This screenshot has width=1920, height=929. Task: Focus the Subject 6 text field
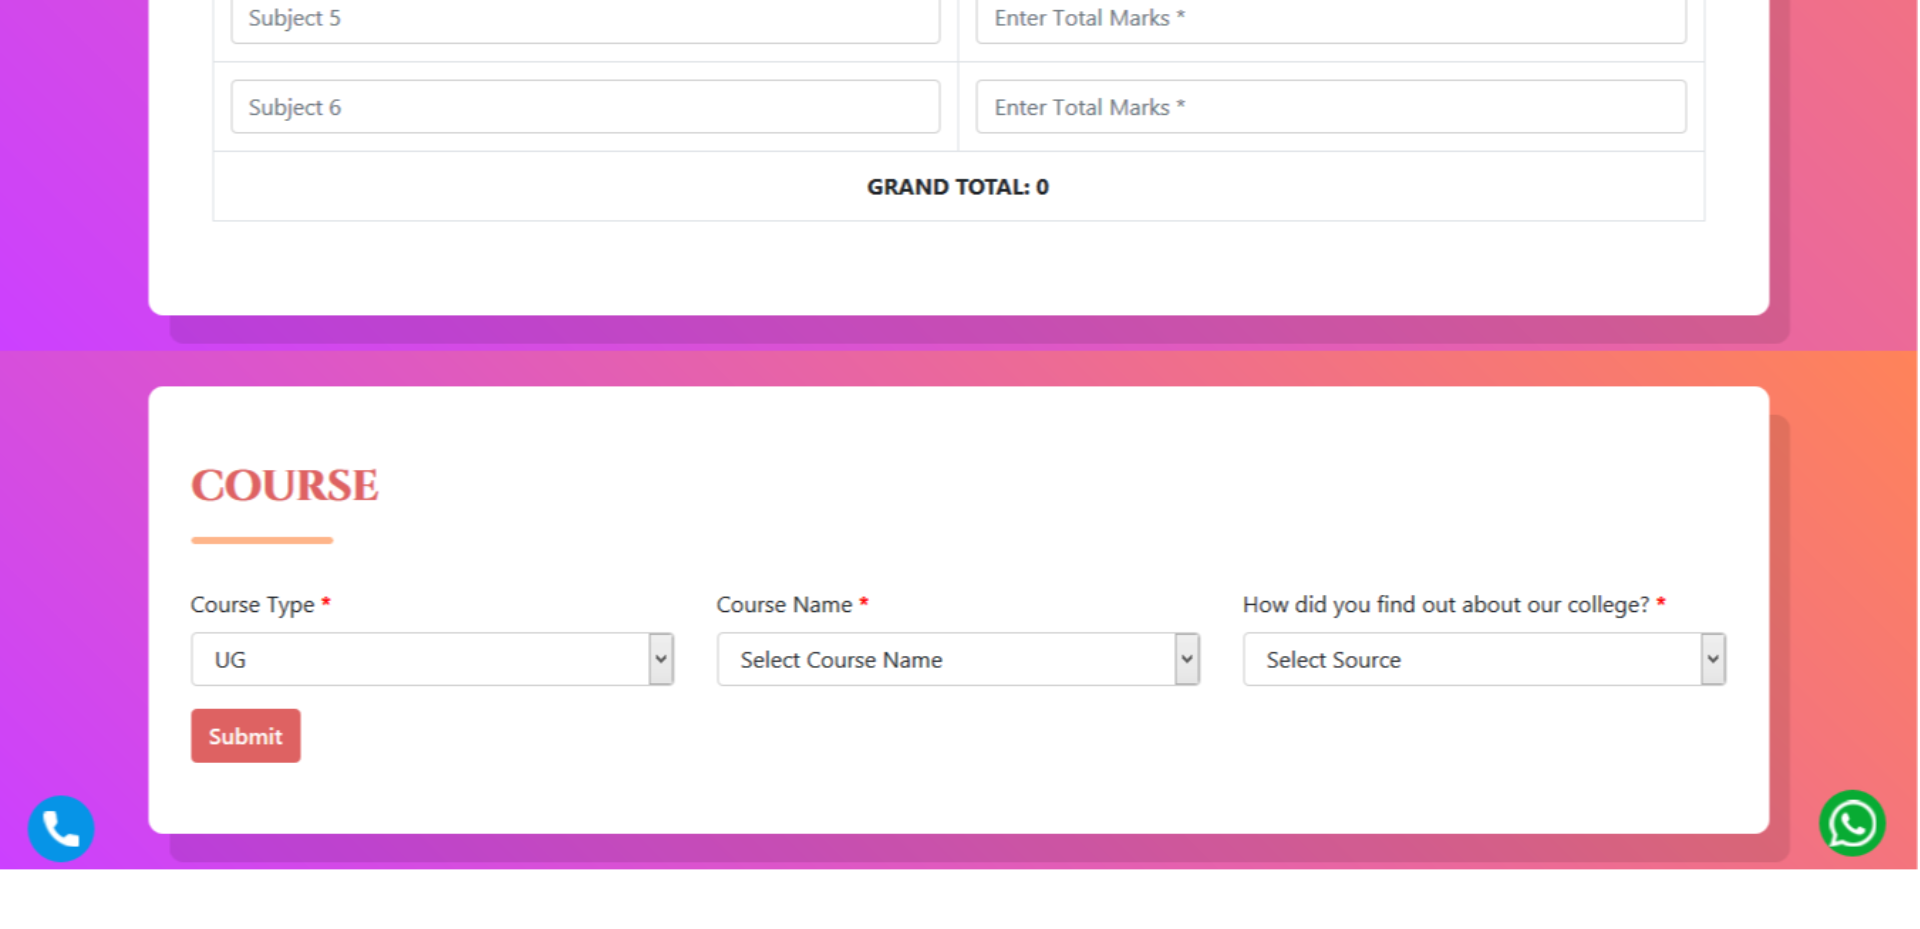point(585,107)
